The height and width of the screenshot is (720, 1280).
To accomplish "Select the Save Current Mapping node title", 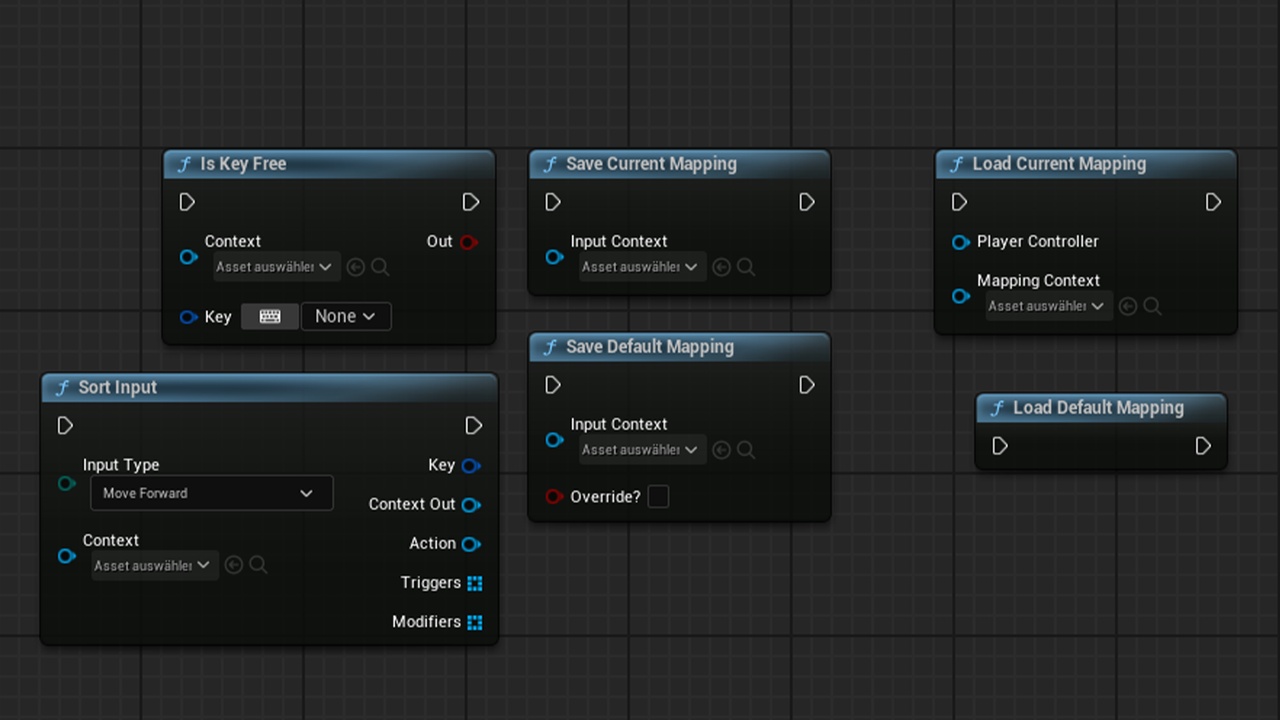I will click(651, 164).
